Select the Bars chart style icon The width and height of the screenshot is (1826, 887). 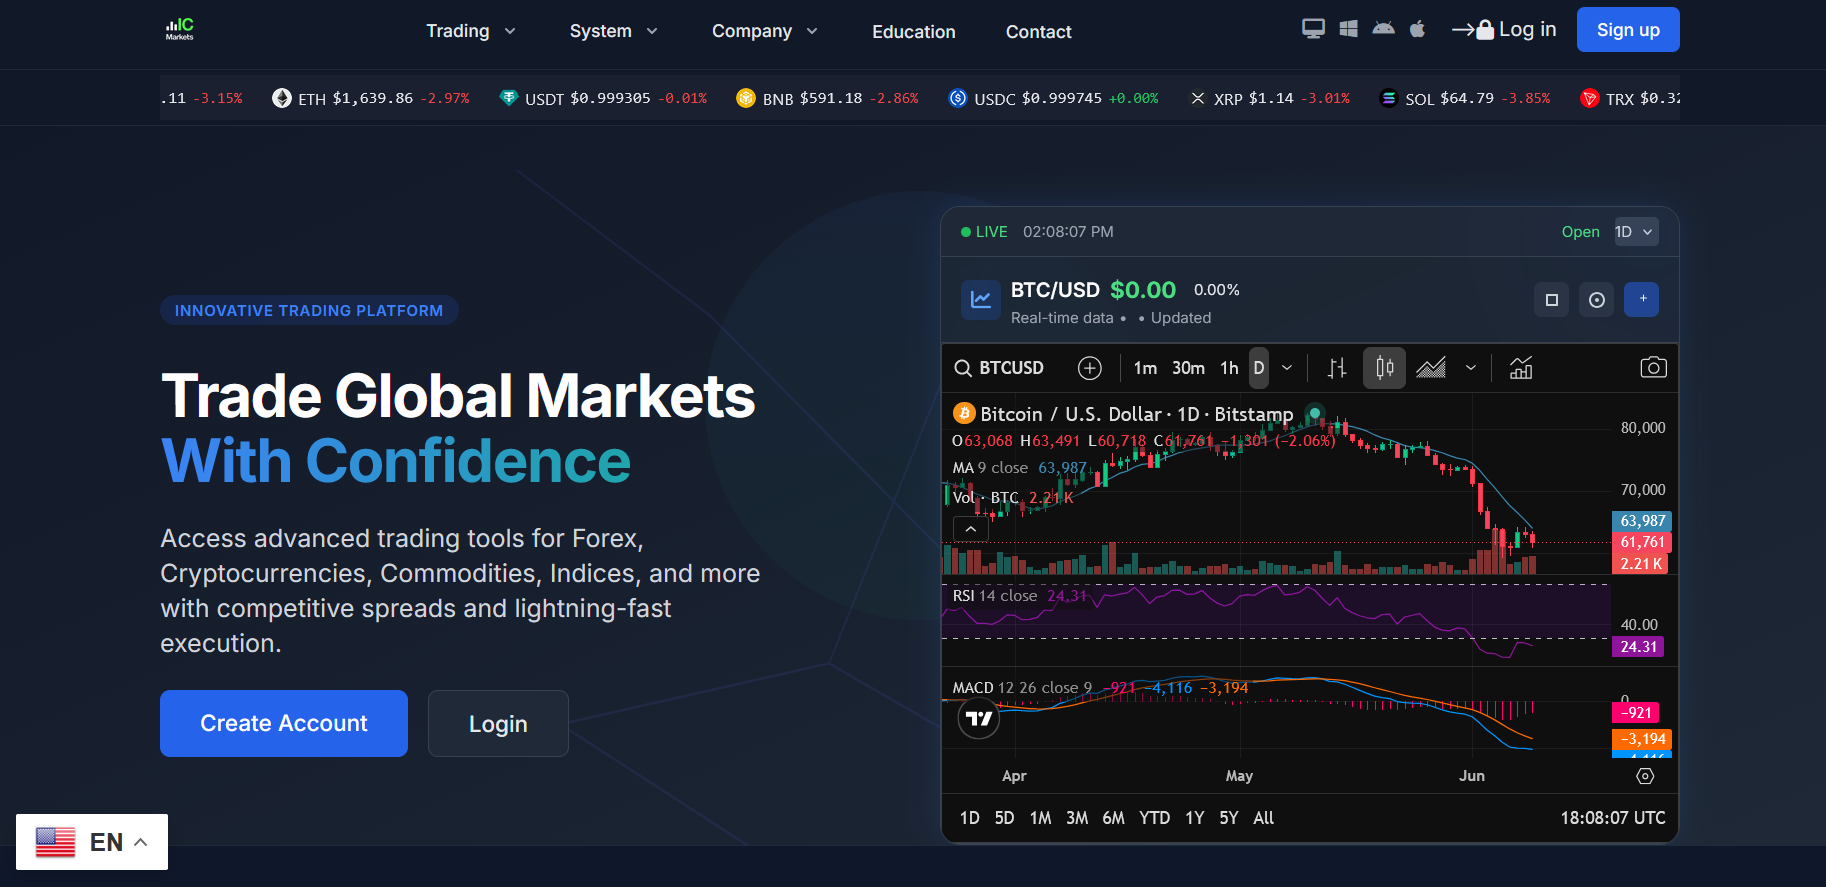coord(1337,368)
